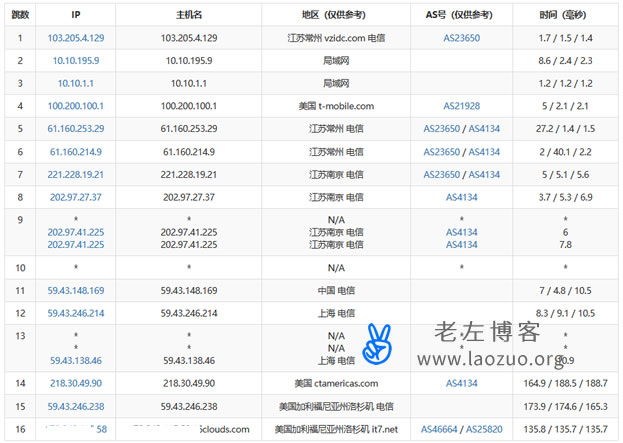Click the 时间 (毫秒) column header
Screen dimensions: 623x443
point(564,15)
